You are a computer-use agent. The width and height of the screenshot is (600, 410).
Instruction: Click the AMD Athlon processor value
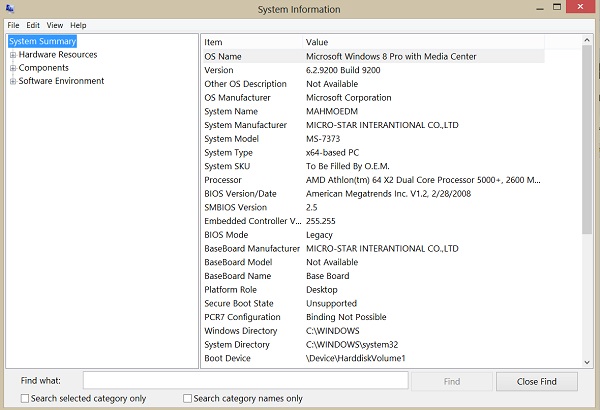(x=423, y=180)
